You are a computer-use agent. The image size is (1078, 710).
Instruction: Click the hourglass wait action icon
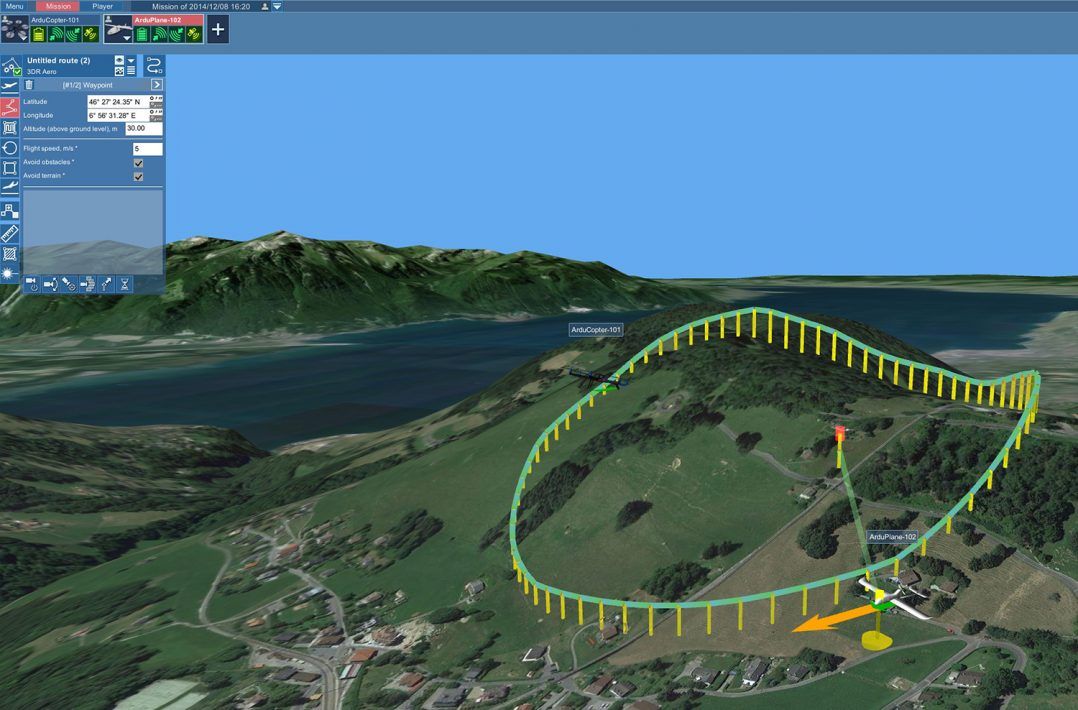coord(125,284)
